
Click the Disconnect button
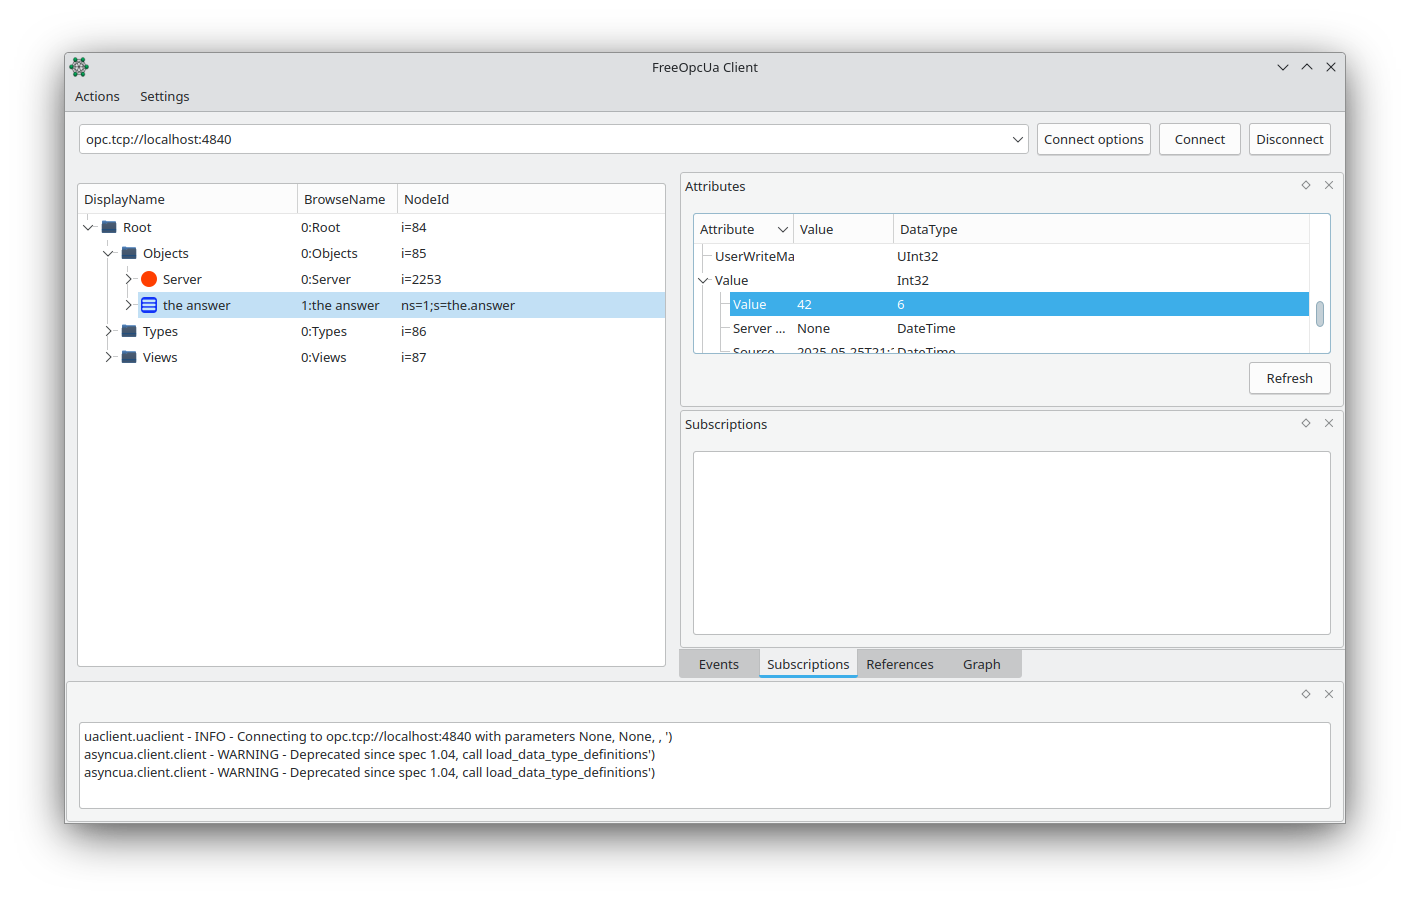coord(1290,139)
